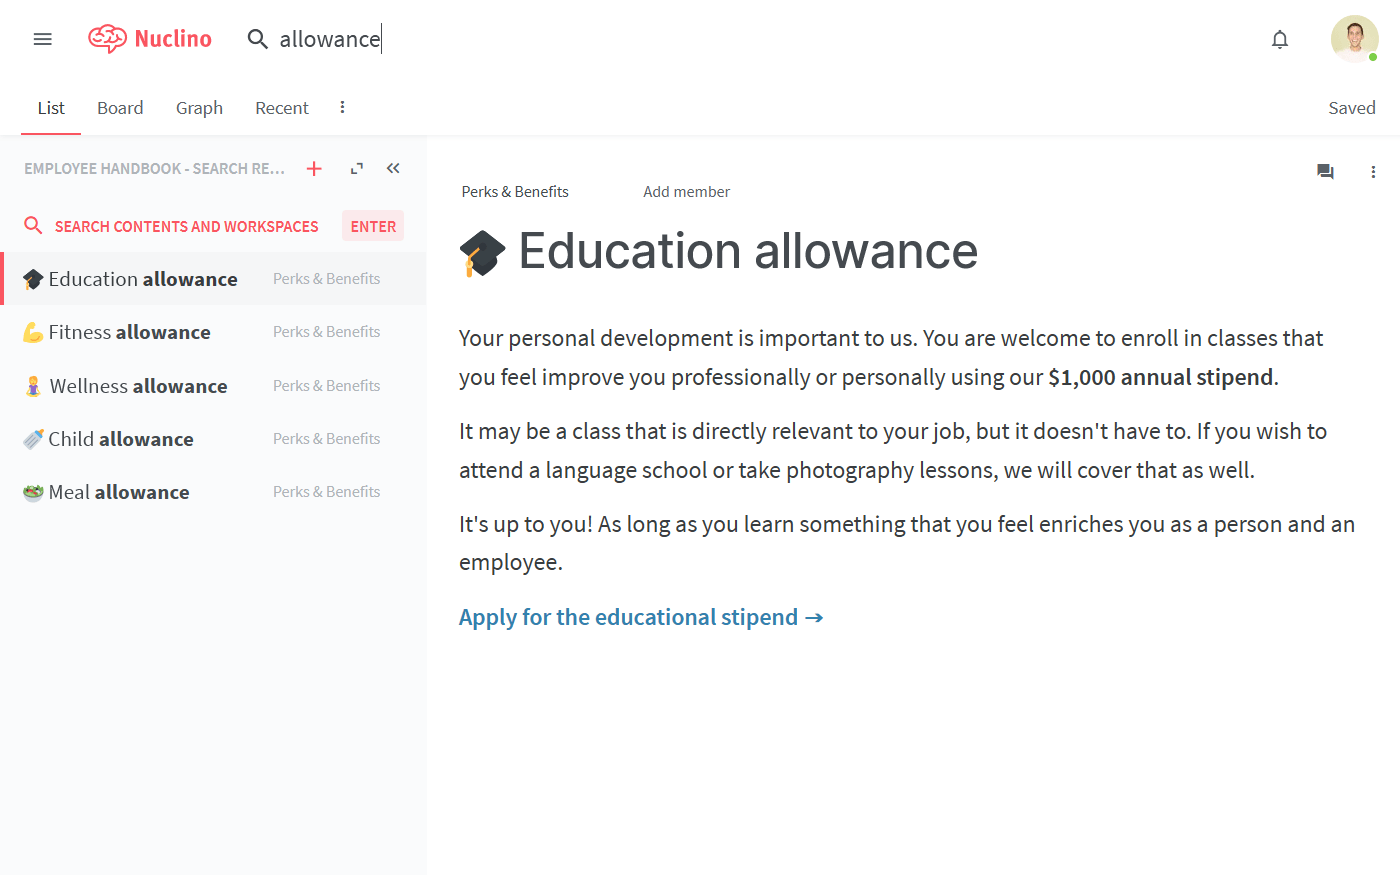
Task: Open the hamburger main menu
Action: pyautogui.click(x=42, y=39)
